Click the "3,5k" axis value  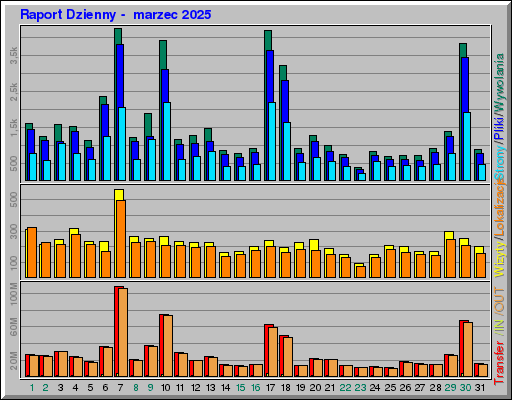coord(14,55)
